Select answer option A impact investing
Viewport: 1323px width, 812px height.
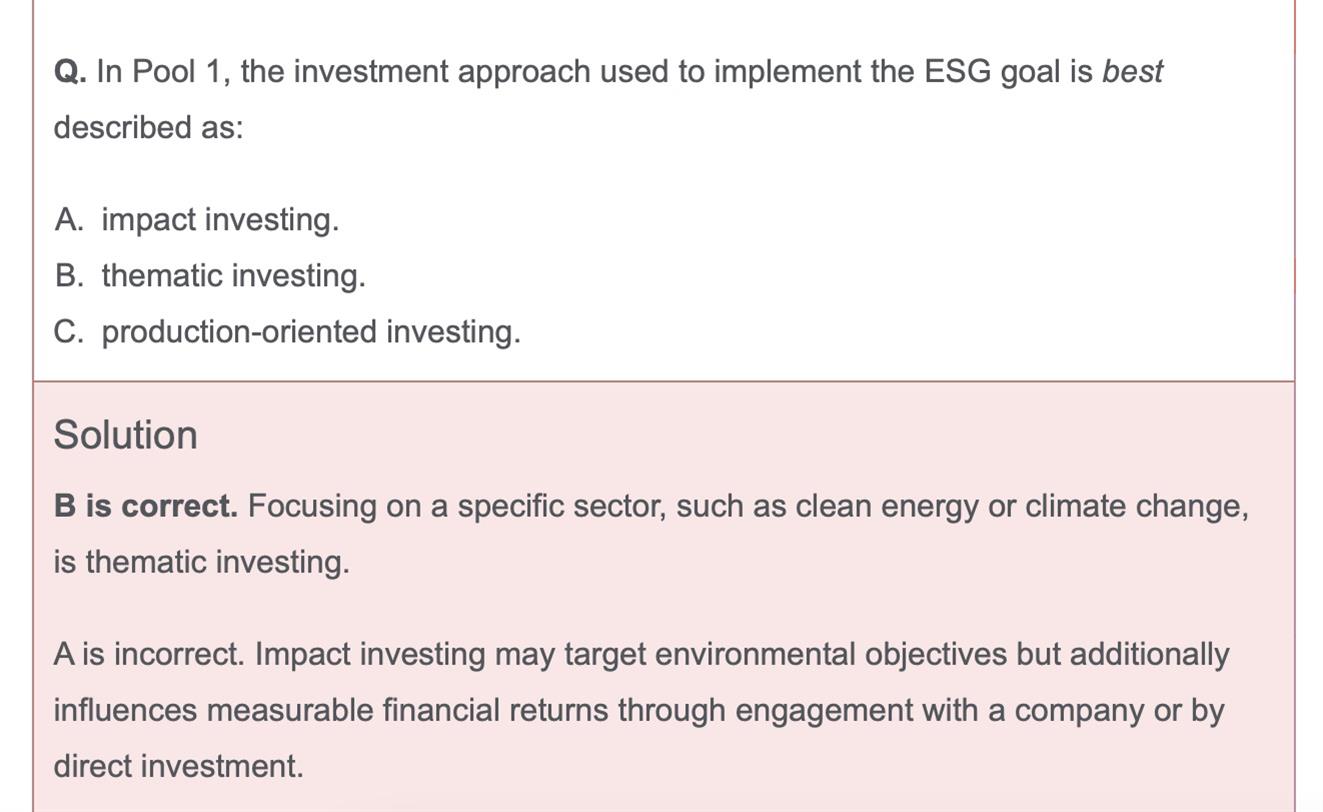pyautogui.click(x=220, y=219)
